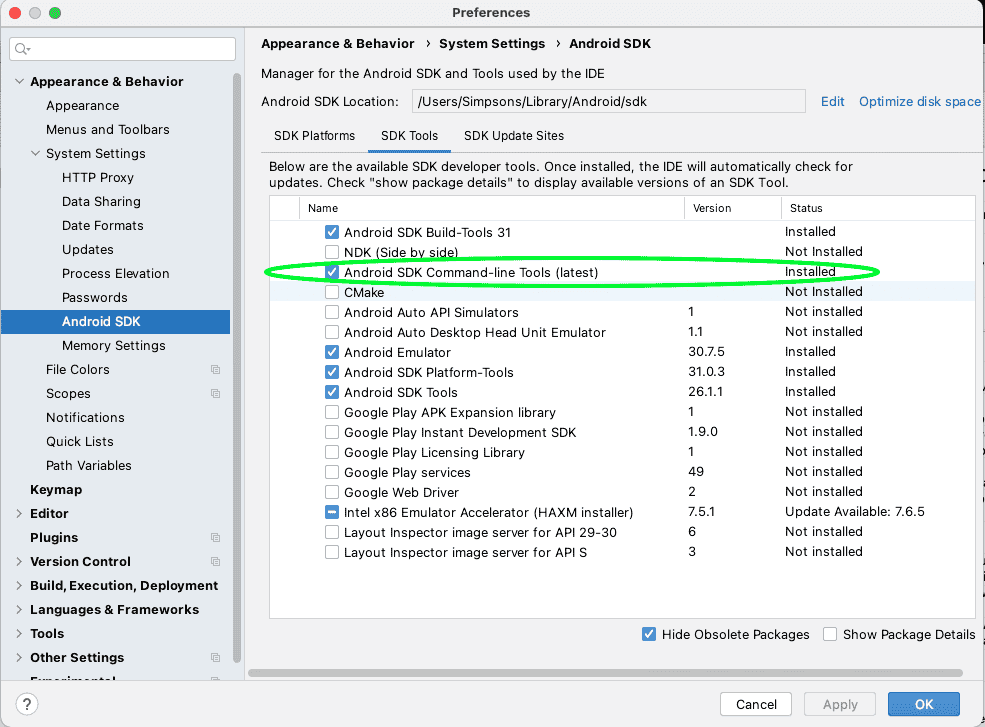
Task: Open the SDK Update Sites tab
Action: tap(514, 136)
